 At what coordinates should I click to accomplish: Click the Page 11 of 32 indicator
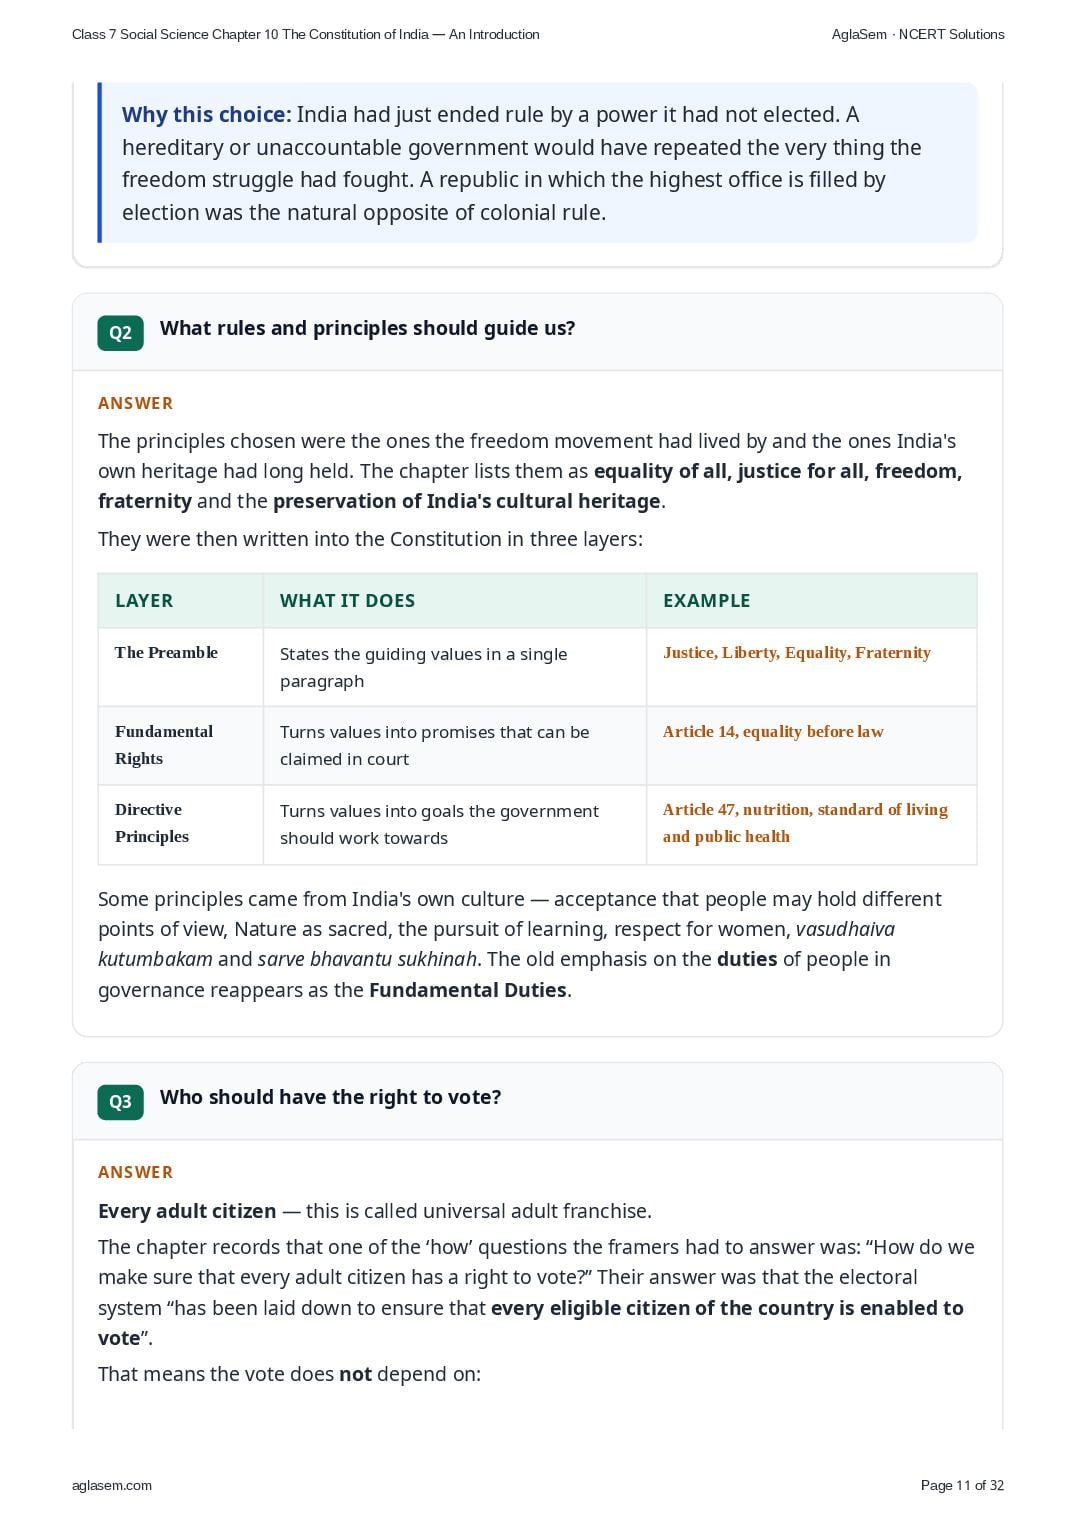[x=962, y=1485]
